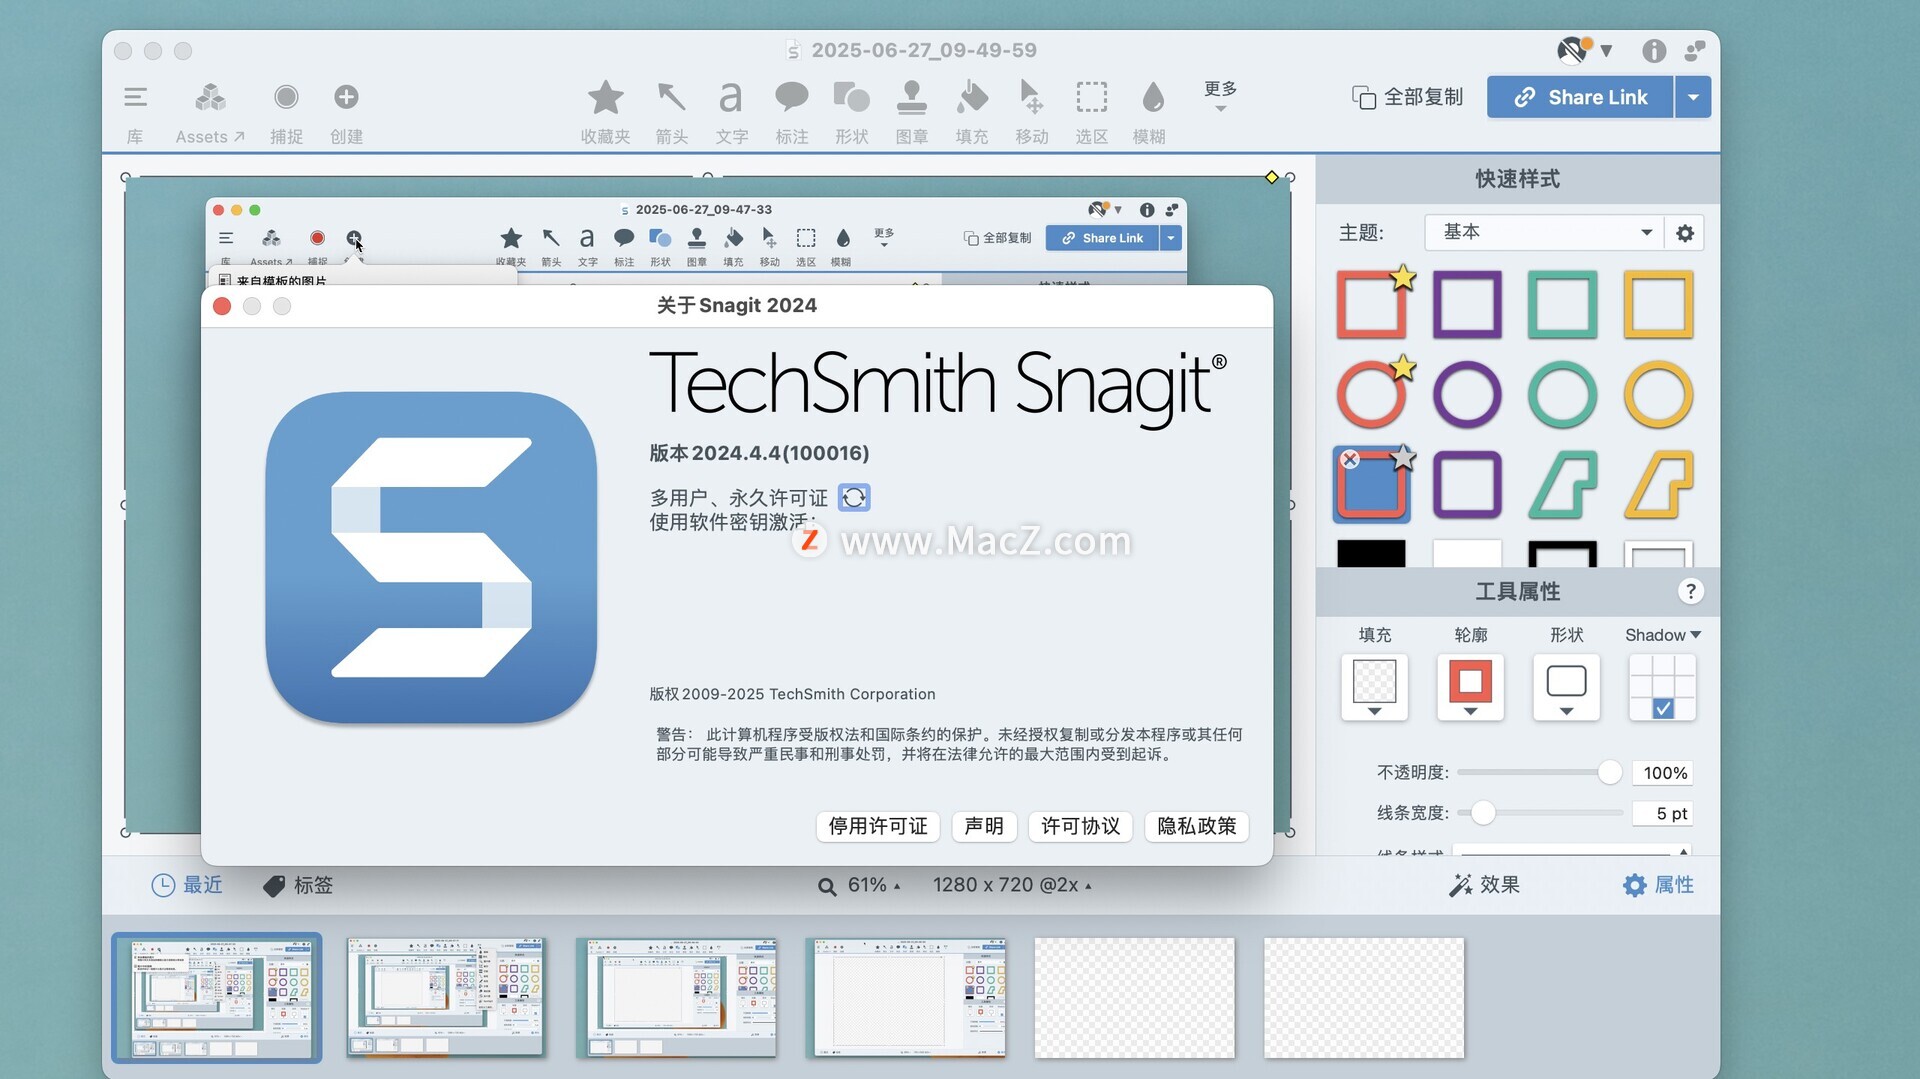Select the Fill (填充) tool
The width and height of the screenshot is (1920, 1079).
pos(971,98)
